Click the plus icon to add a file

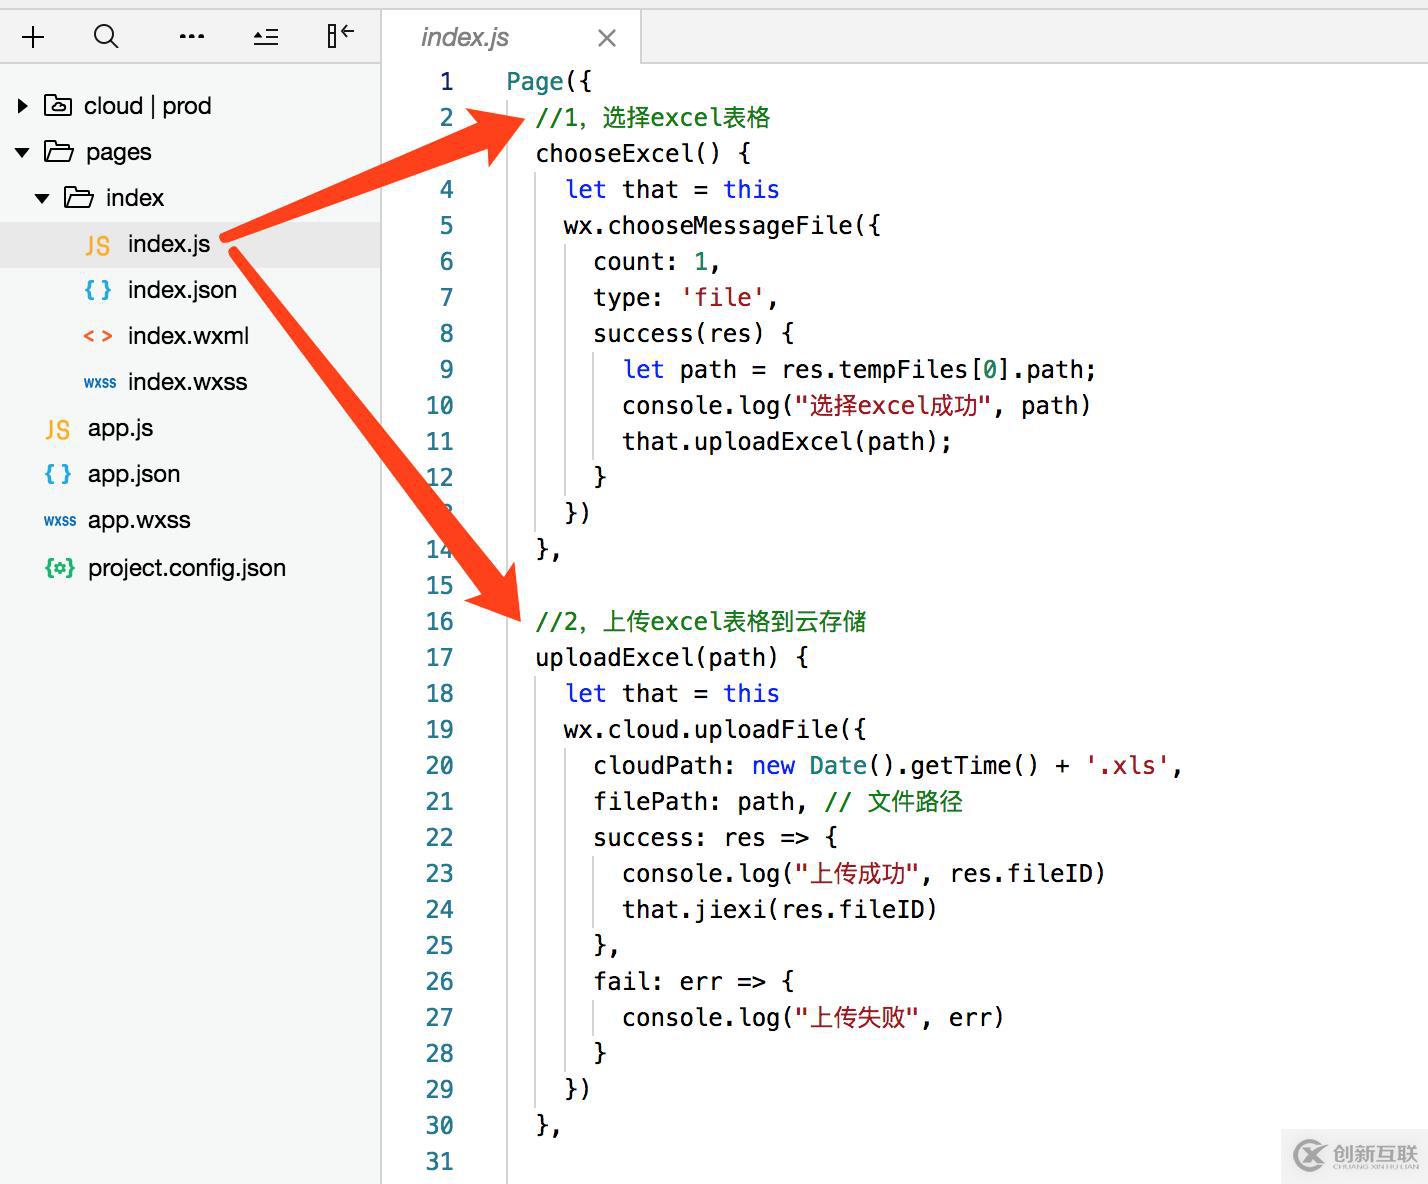tap(33, 37)
